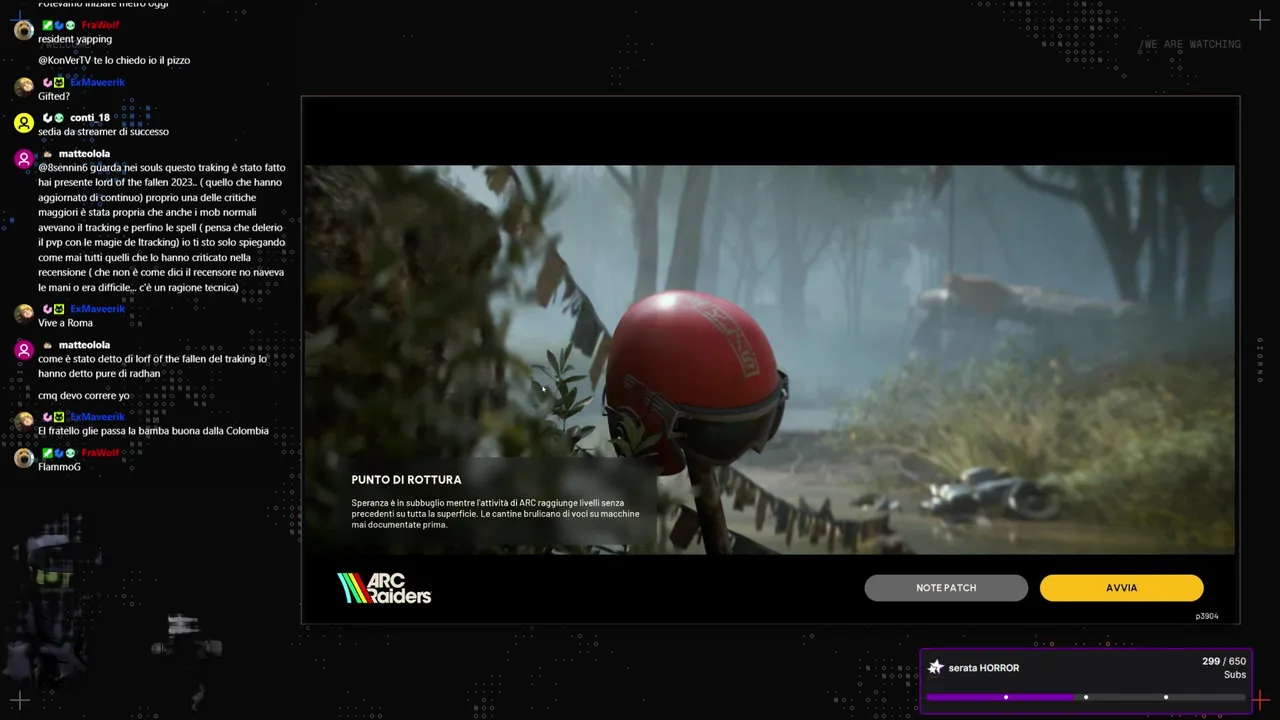1280x720 pixels.
Task: Open the conti_18 username
Action: point(90,118)
